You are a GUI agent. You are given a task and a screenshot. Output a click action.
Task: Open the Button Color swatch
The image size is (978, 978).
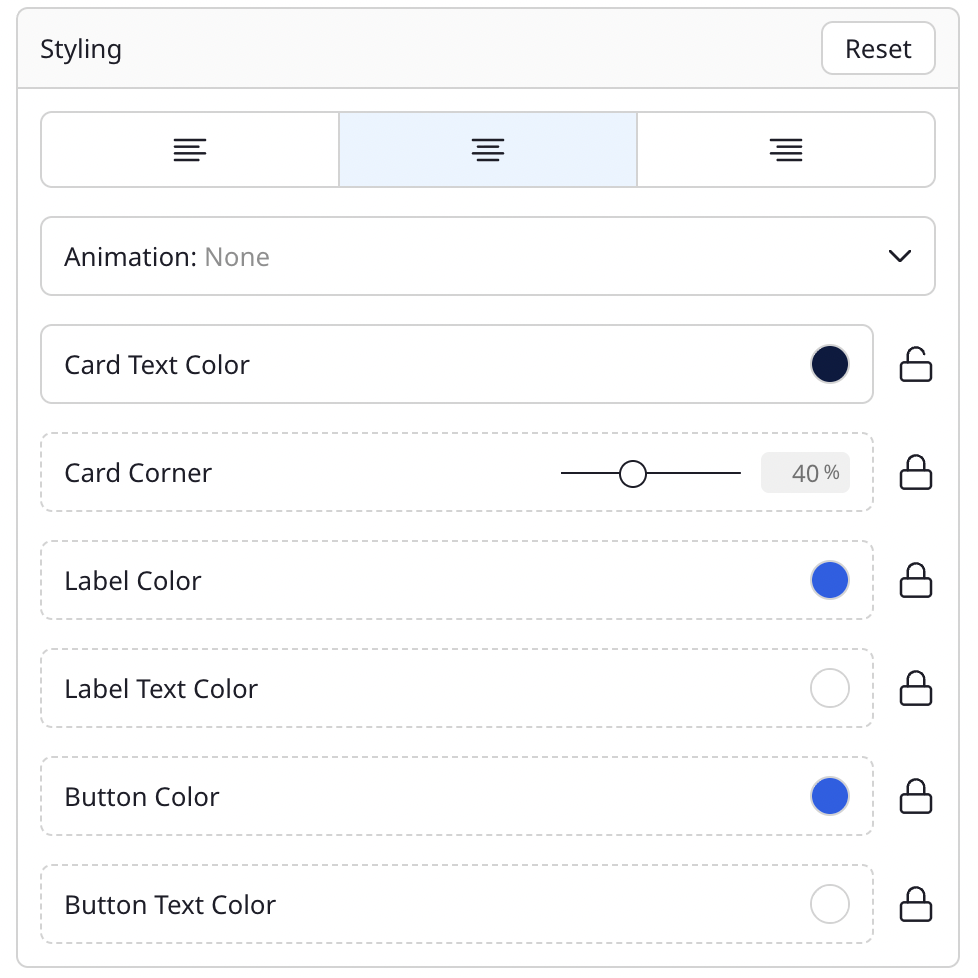(829, 796)
